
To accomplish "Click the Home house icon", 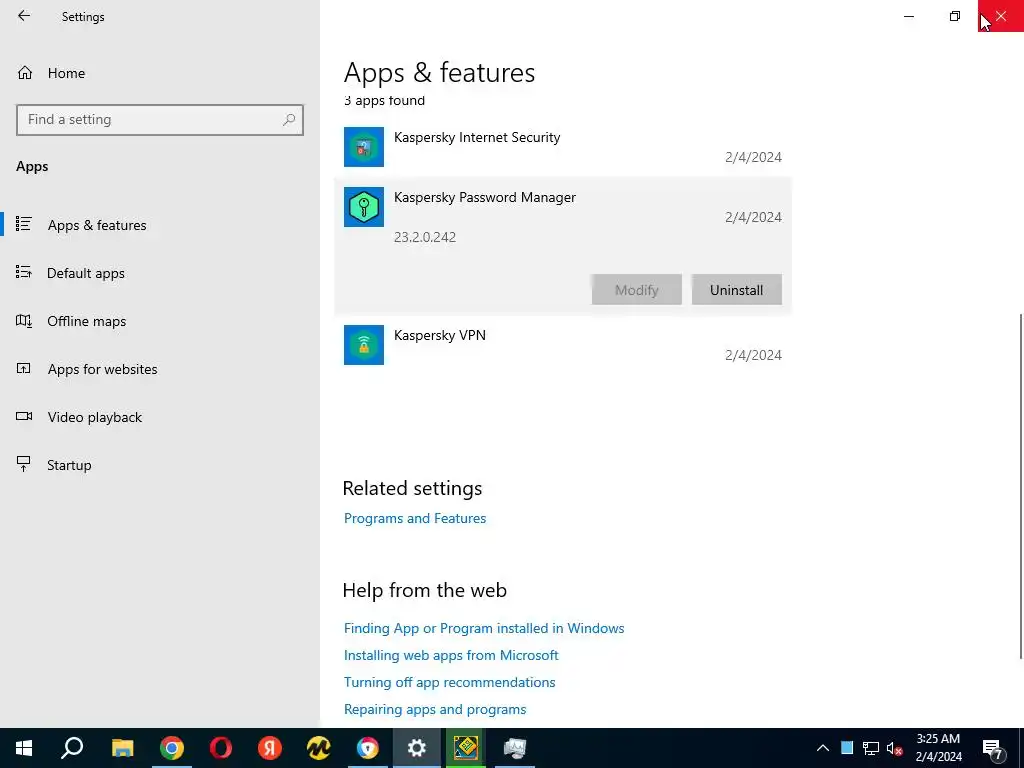I will (x=25, y=72).
